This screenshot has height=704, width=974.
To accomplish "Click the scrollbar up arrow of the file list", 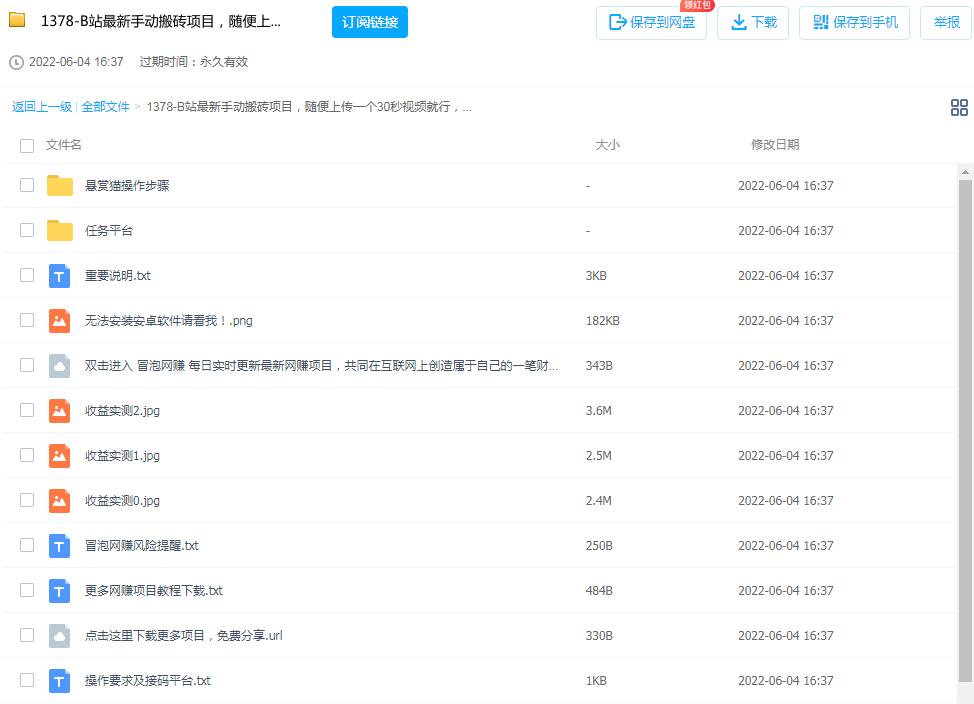I will click(965, 171).
